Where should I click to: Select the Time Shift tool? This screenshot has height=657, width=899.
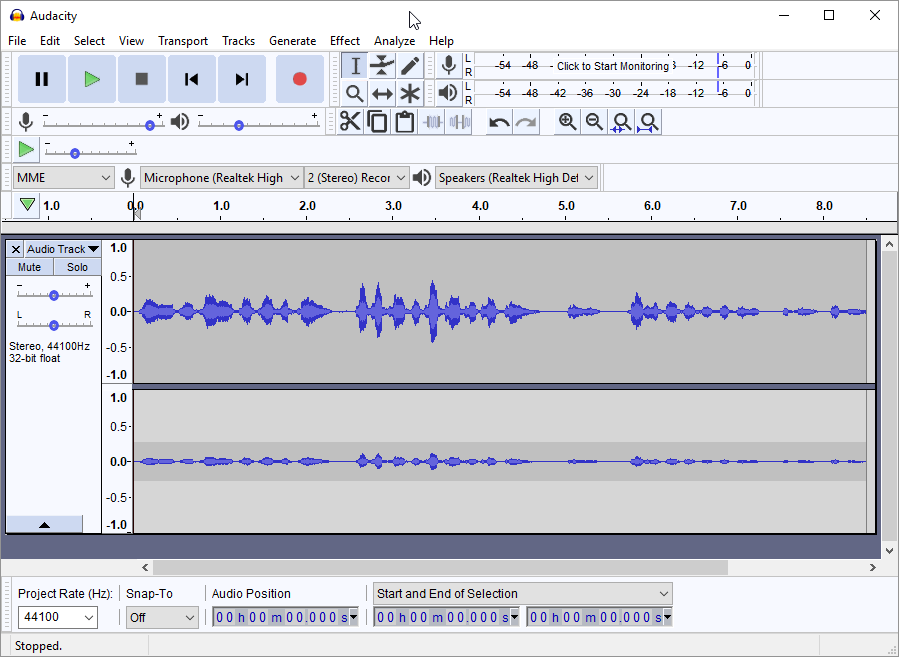(x=382, y=94)
